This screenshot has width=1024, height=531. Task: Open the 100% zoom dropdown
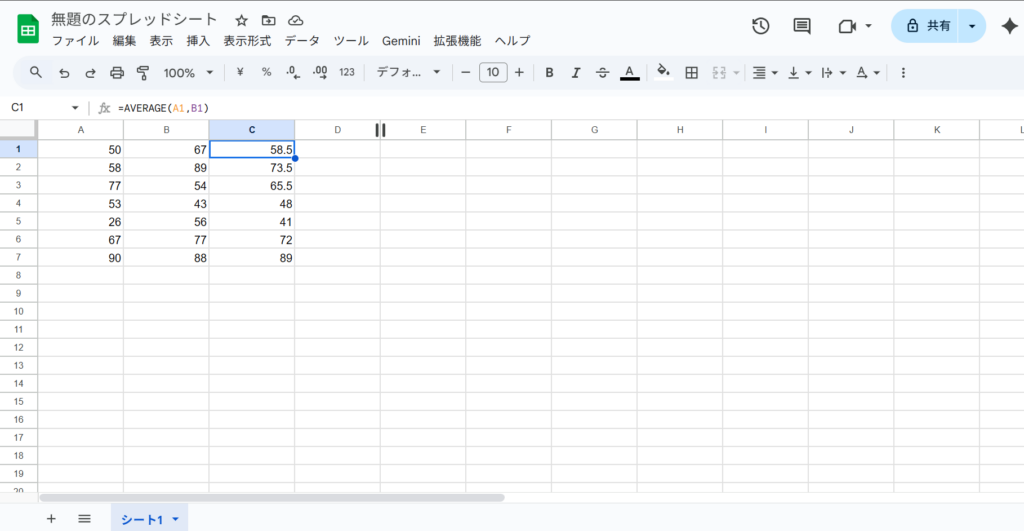click(188, 73)
